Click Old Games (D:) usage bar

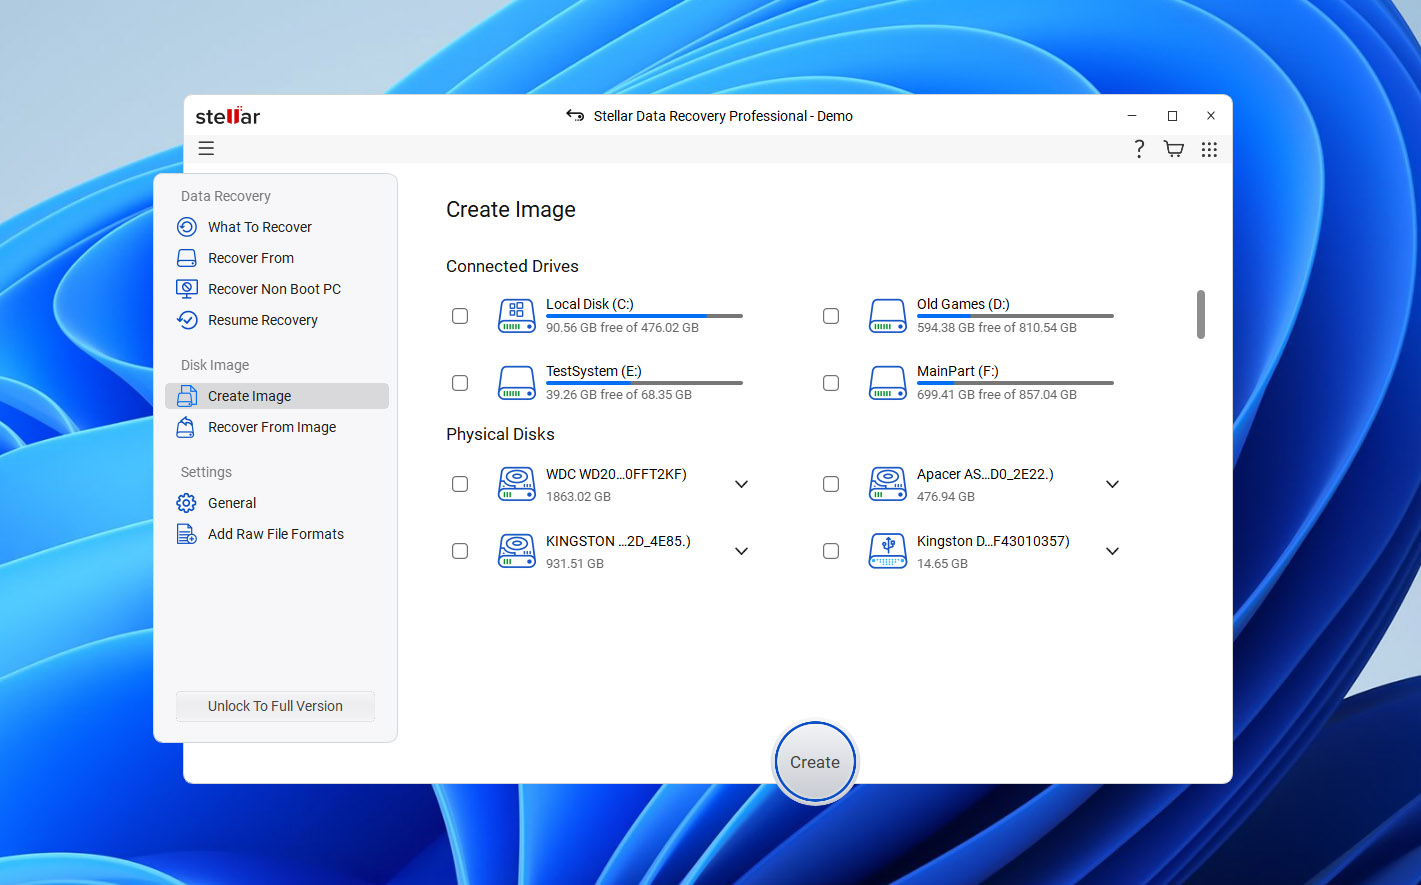click(x=1015, y=316)
